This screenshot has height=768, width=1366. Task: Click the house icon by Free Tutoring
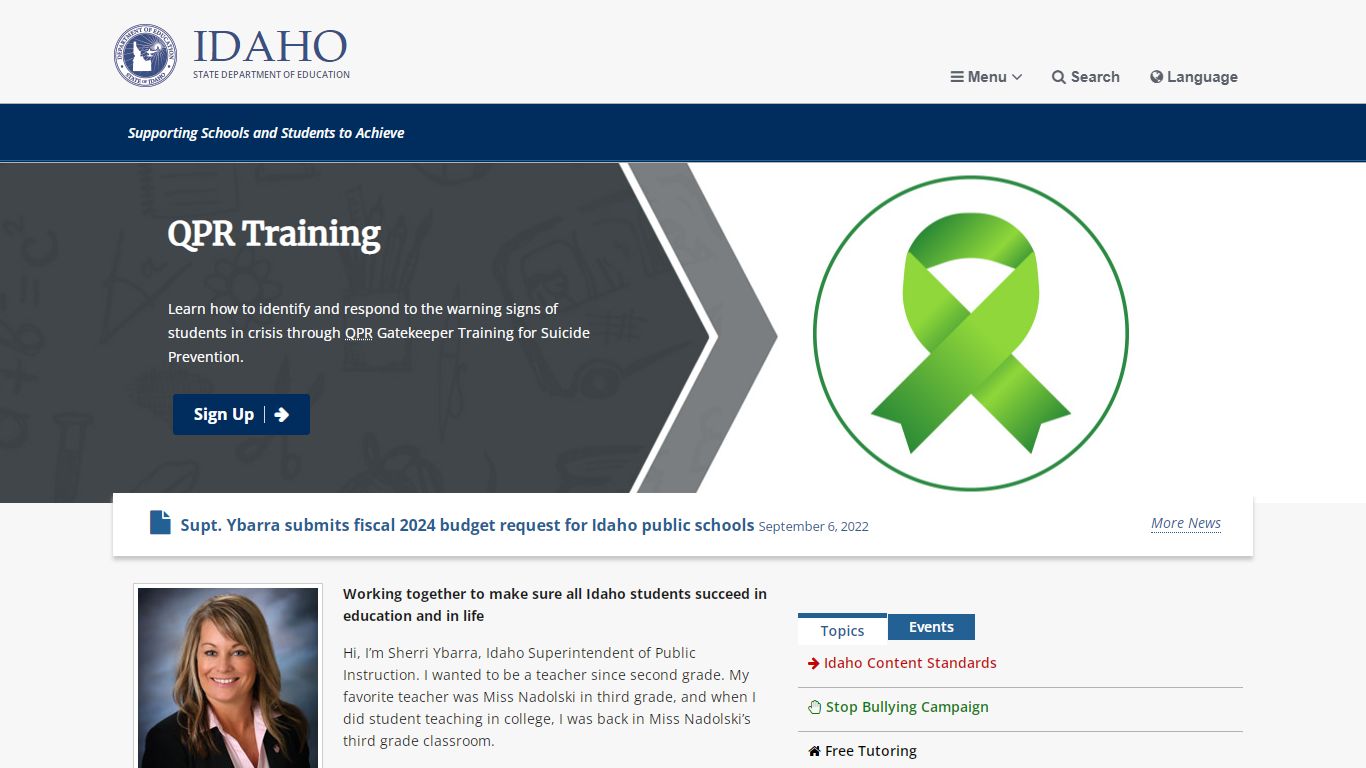(x=814, y=751)
